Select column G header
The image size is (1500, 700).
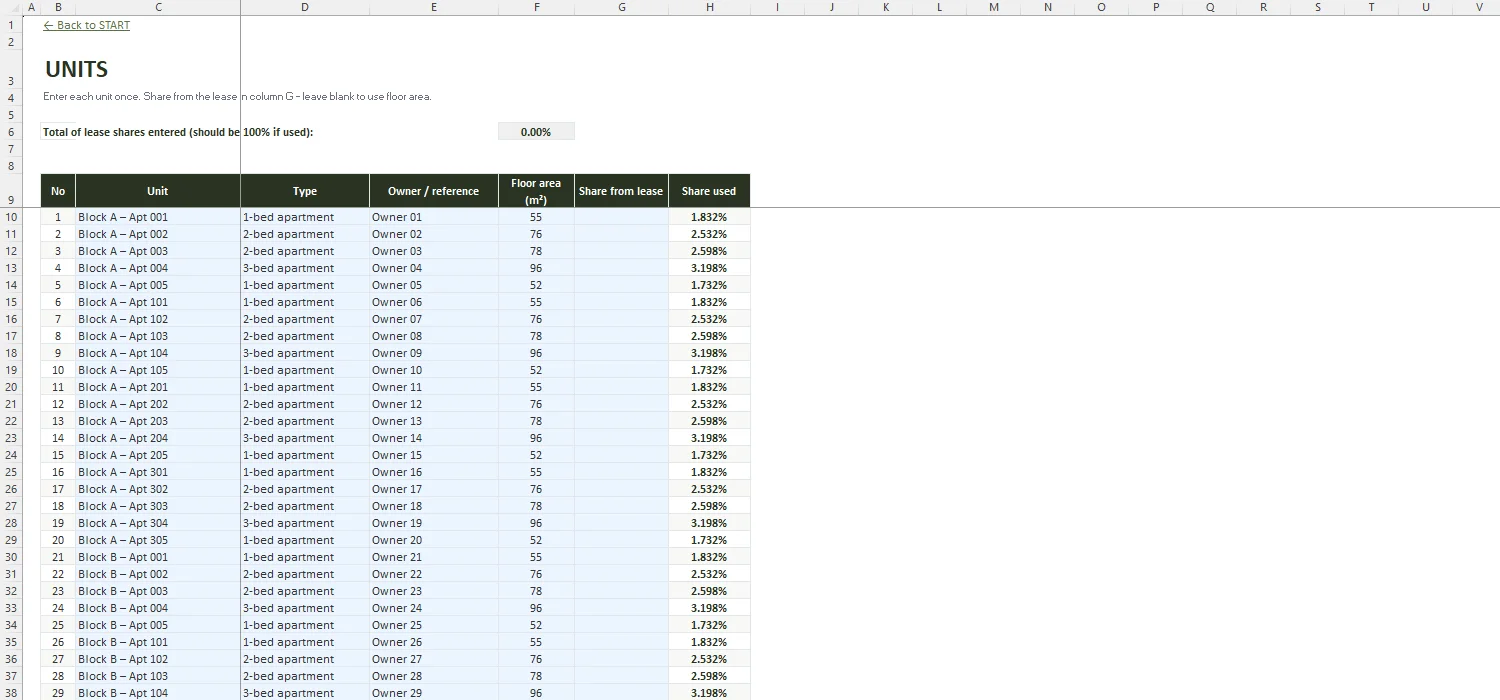621,7
